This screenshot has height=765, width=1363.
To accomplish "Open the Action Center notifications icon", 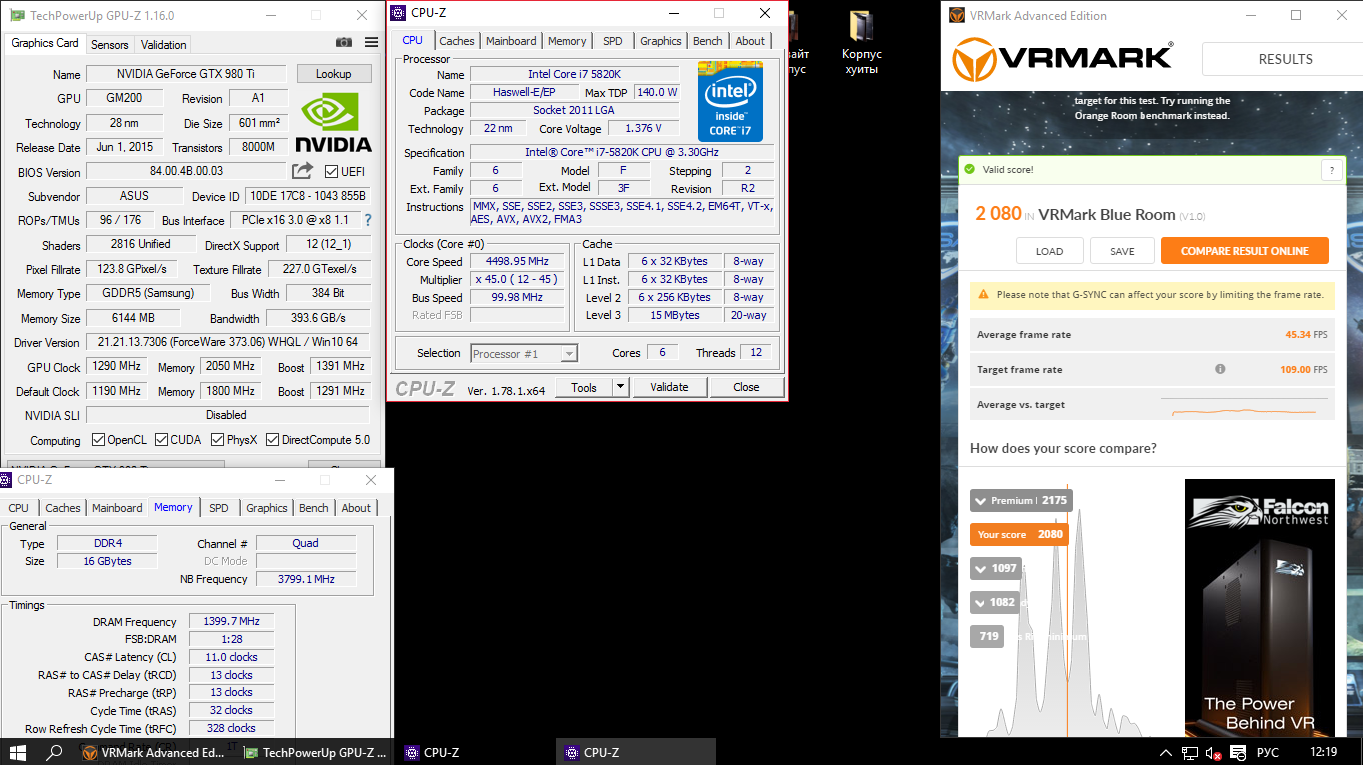I will (1237, 753).
